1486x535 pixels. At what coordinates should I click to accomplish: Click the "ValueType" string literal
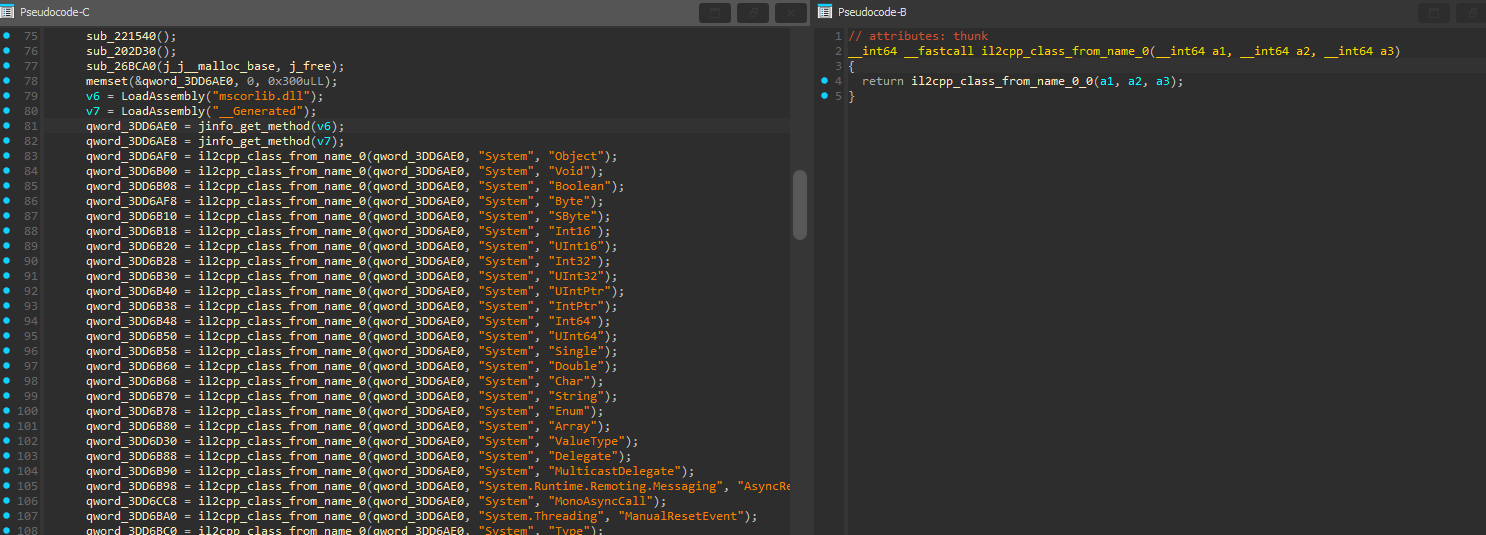click(x=586, y=441)
